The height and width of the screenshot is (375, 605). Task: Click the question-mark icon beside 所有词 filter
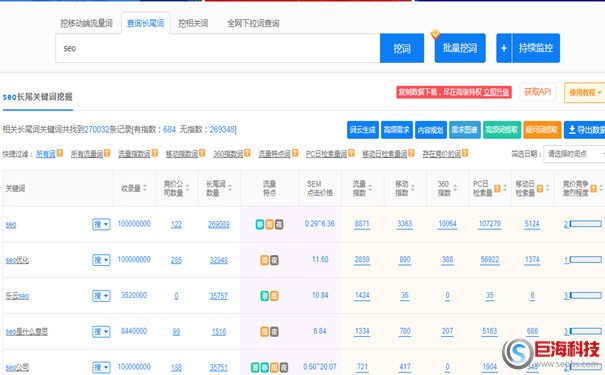pos(60,153)
